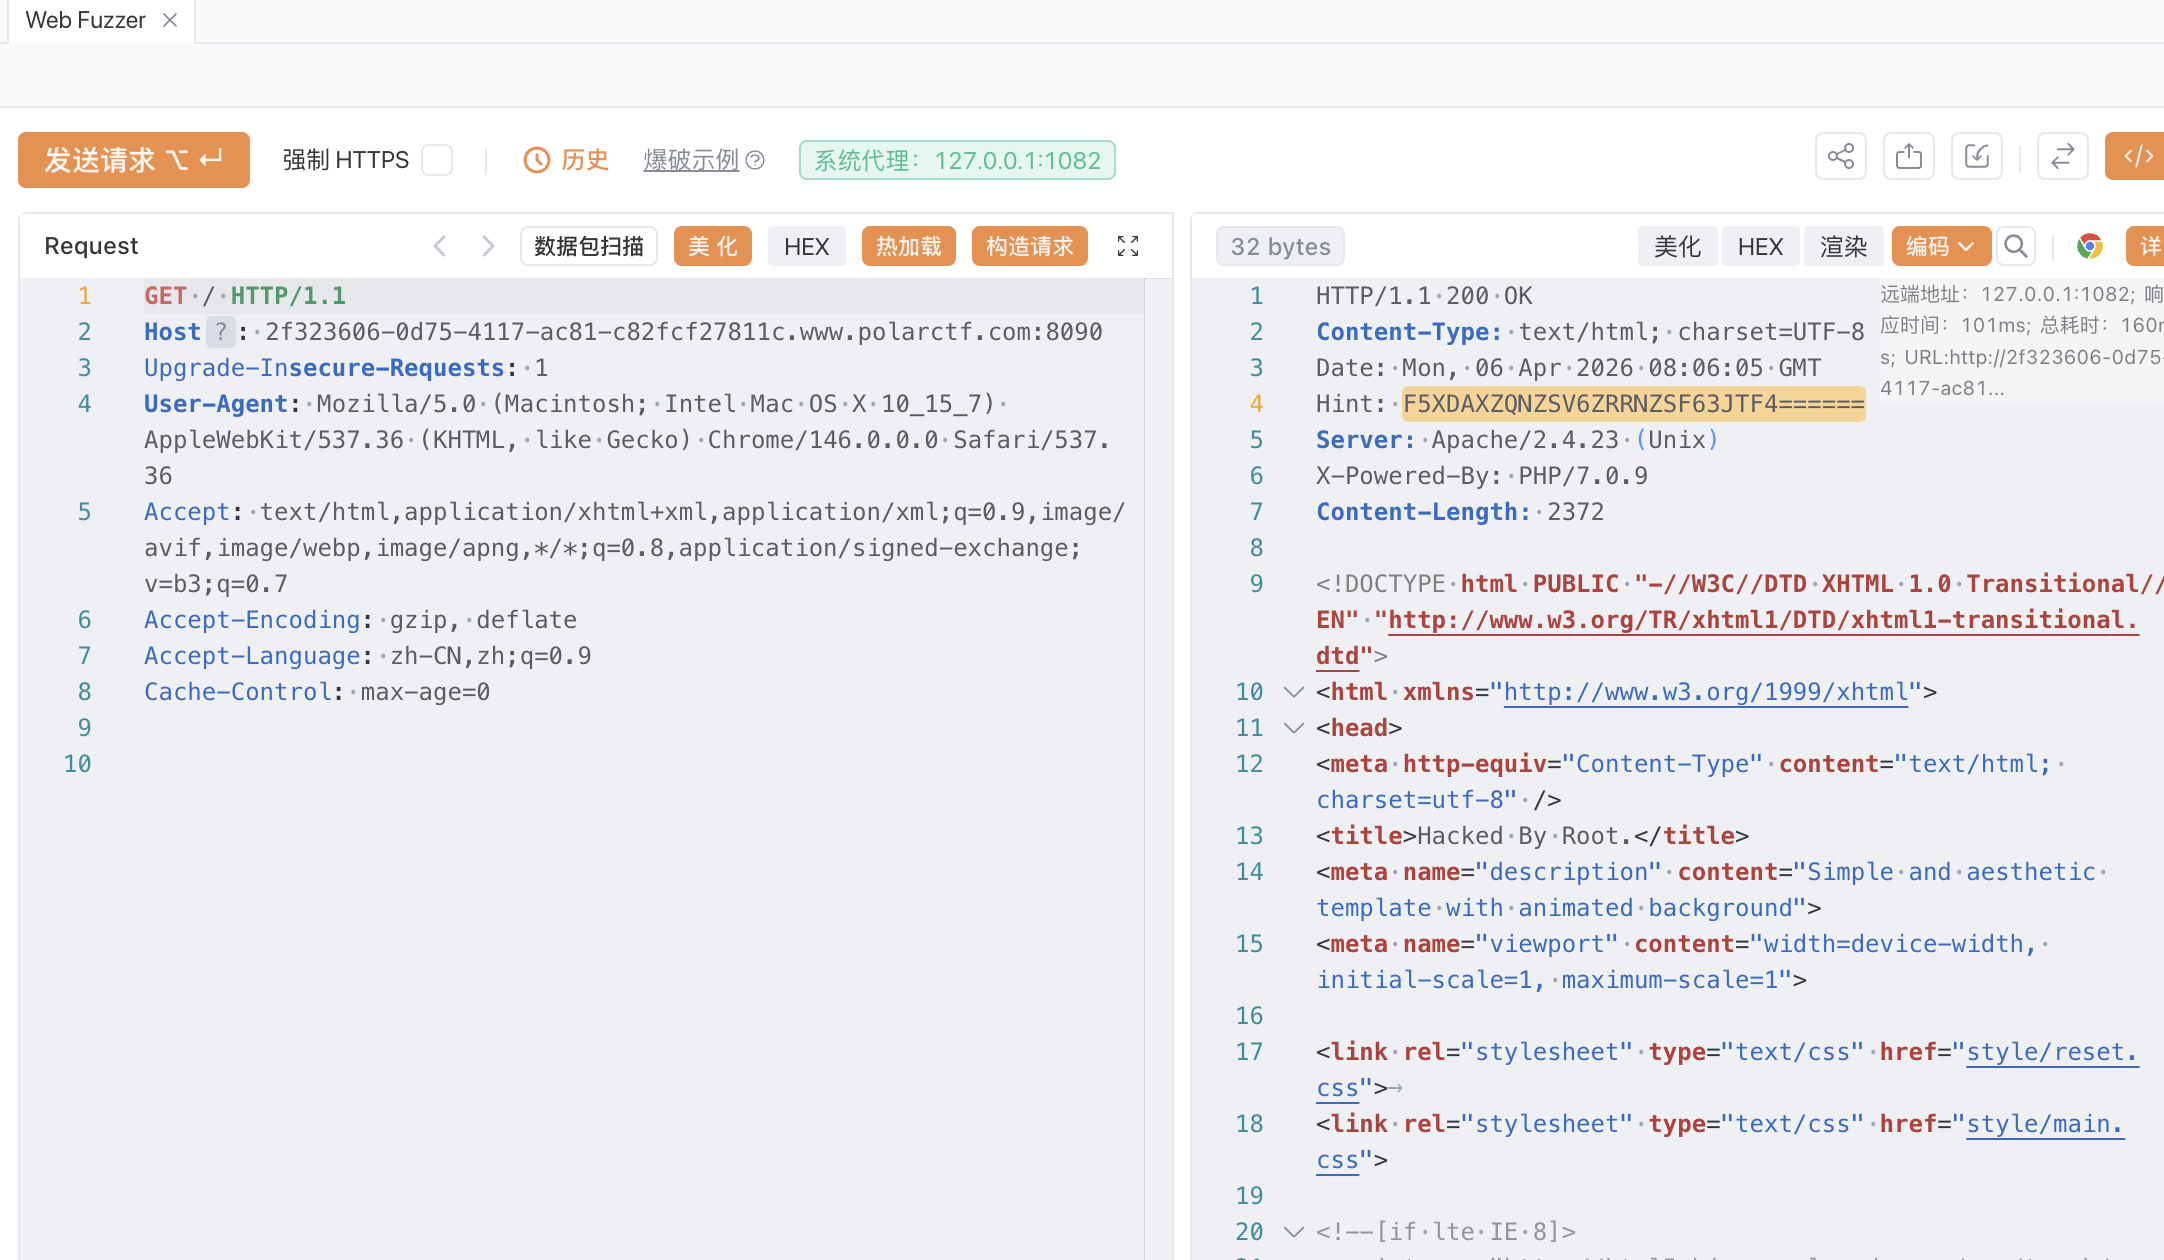The image size is (2164, 1260).
Task: Collapse the head tag on line 11
Action: click(x=1294, y=728)
